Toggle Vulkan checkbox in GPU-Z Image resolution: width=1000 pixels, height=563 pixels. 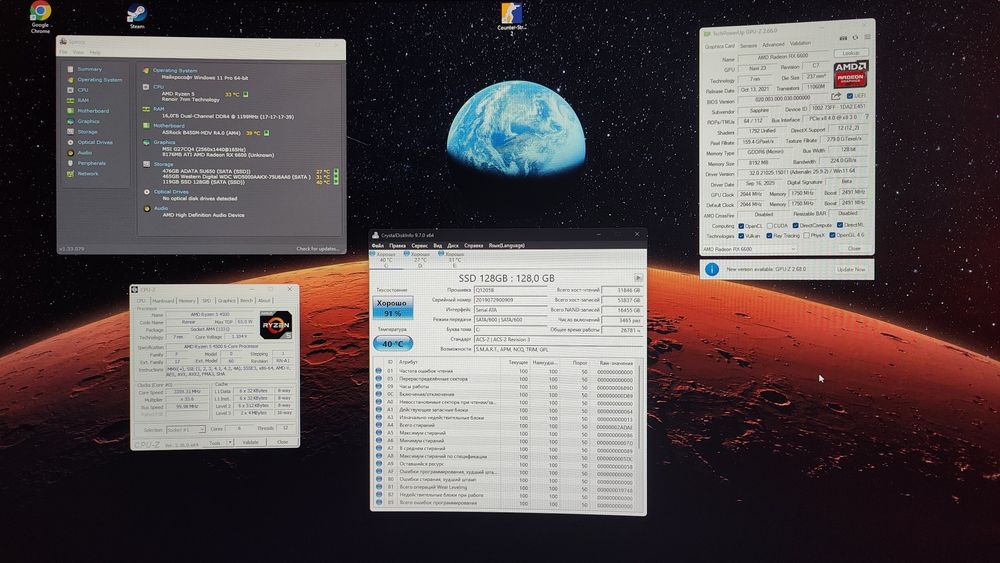pos(741,237)
